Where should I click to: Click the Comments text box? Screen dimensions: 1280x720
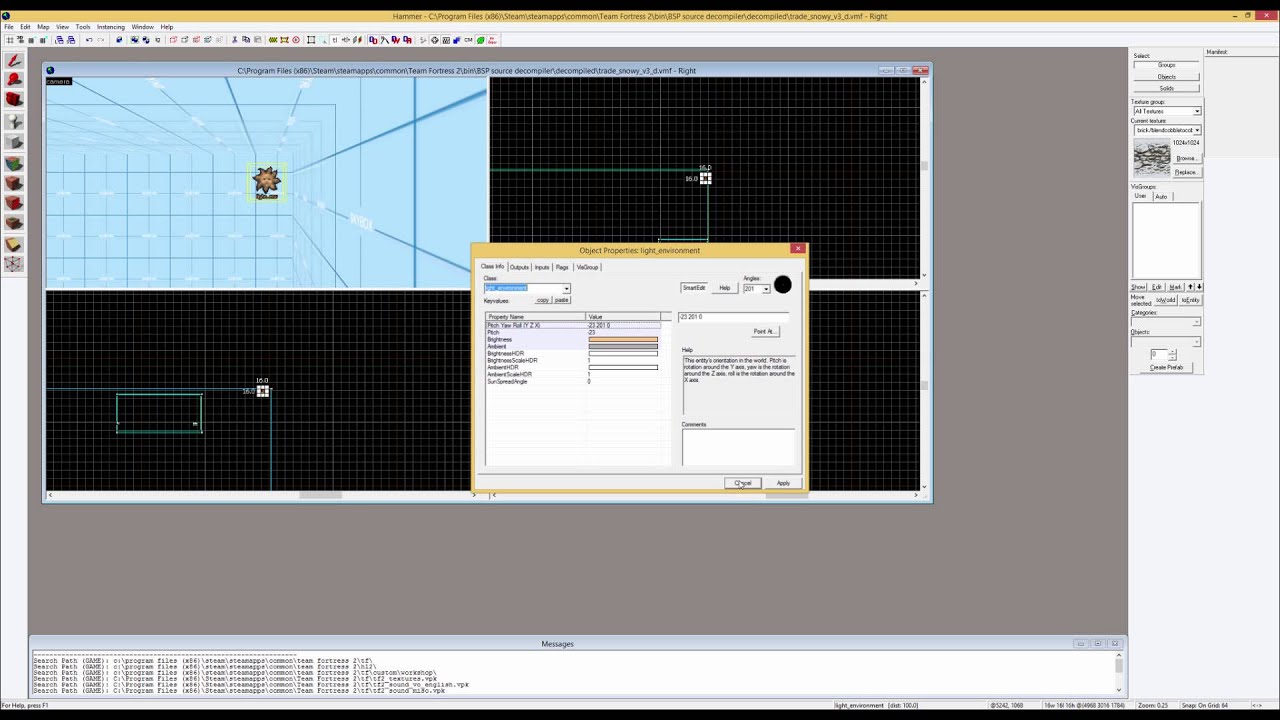click(x=738, y=447)
